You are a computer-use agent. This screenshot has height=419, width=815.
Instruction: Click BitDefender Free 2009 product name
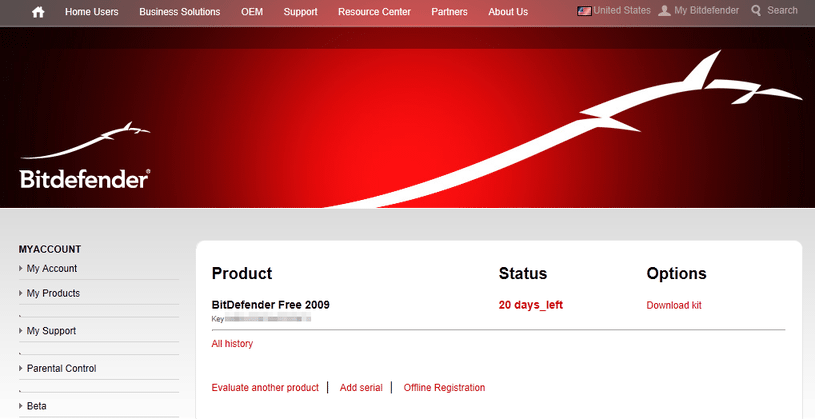[270, 305]
